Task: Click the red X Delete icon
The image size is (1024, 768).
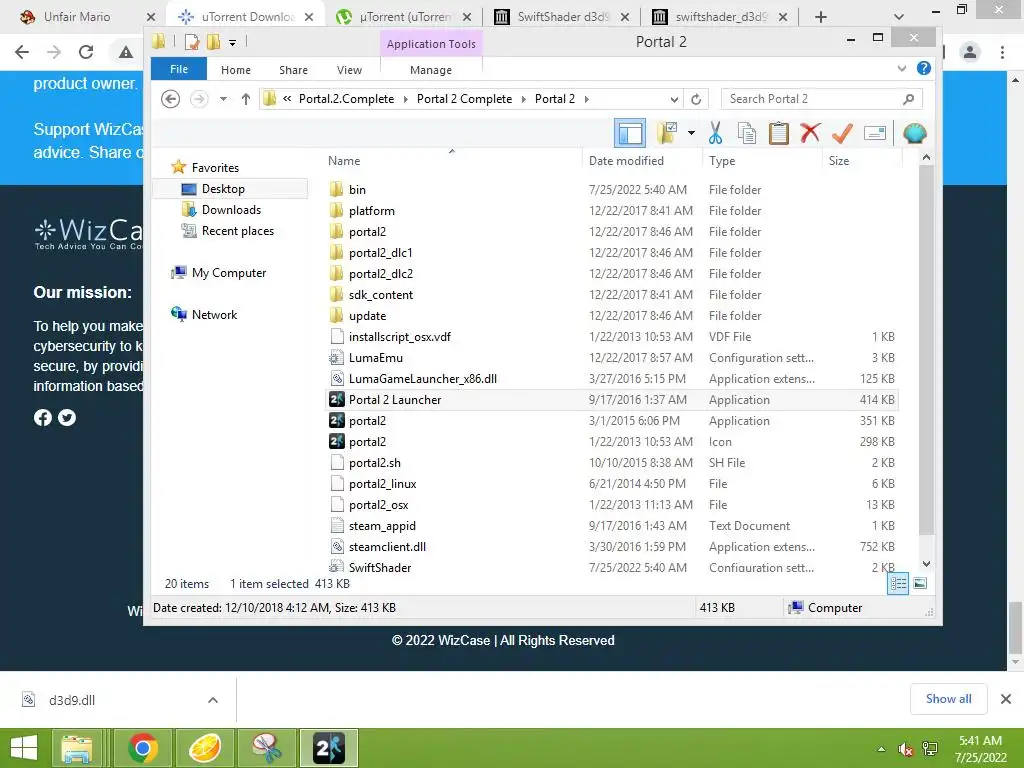Action: (x=810, y=133)
